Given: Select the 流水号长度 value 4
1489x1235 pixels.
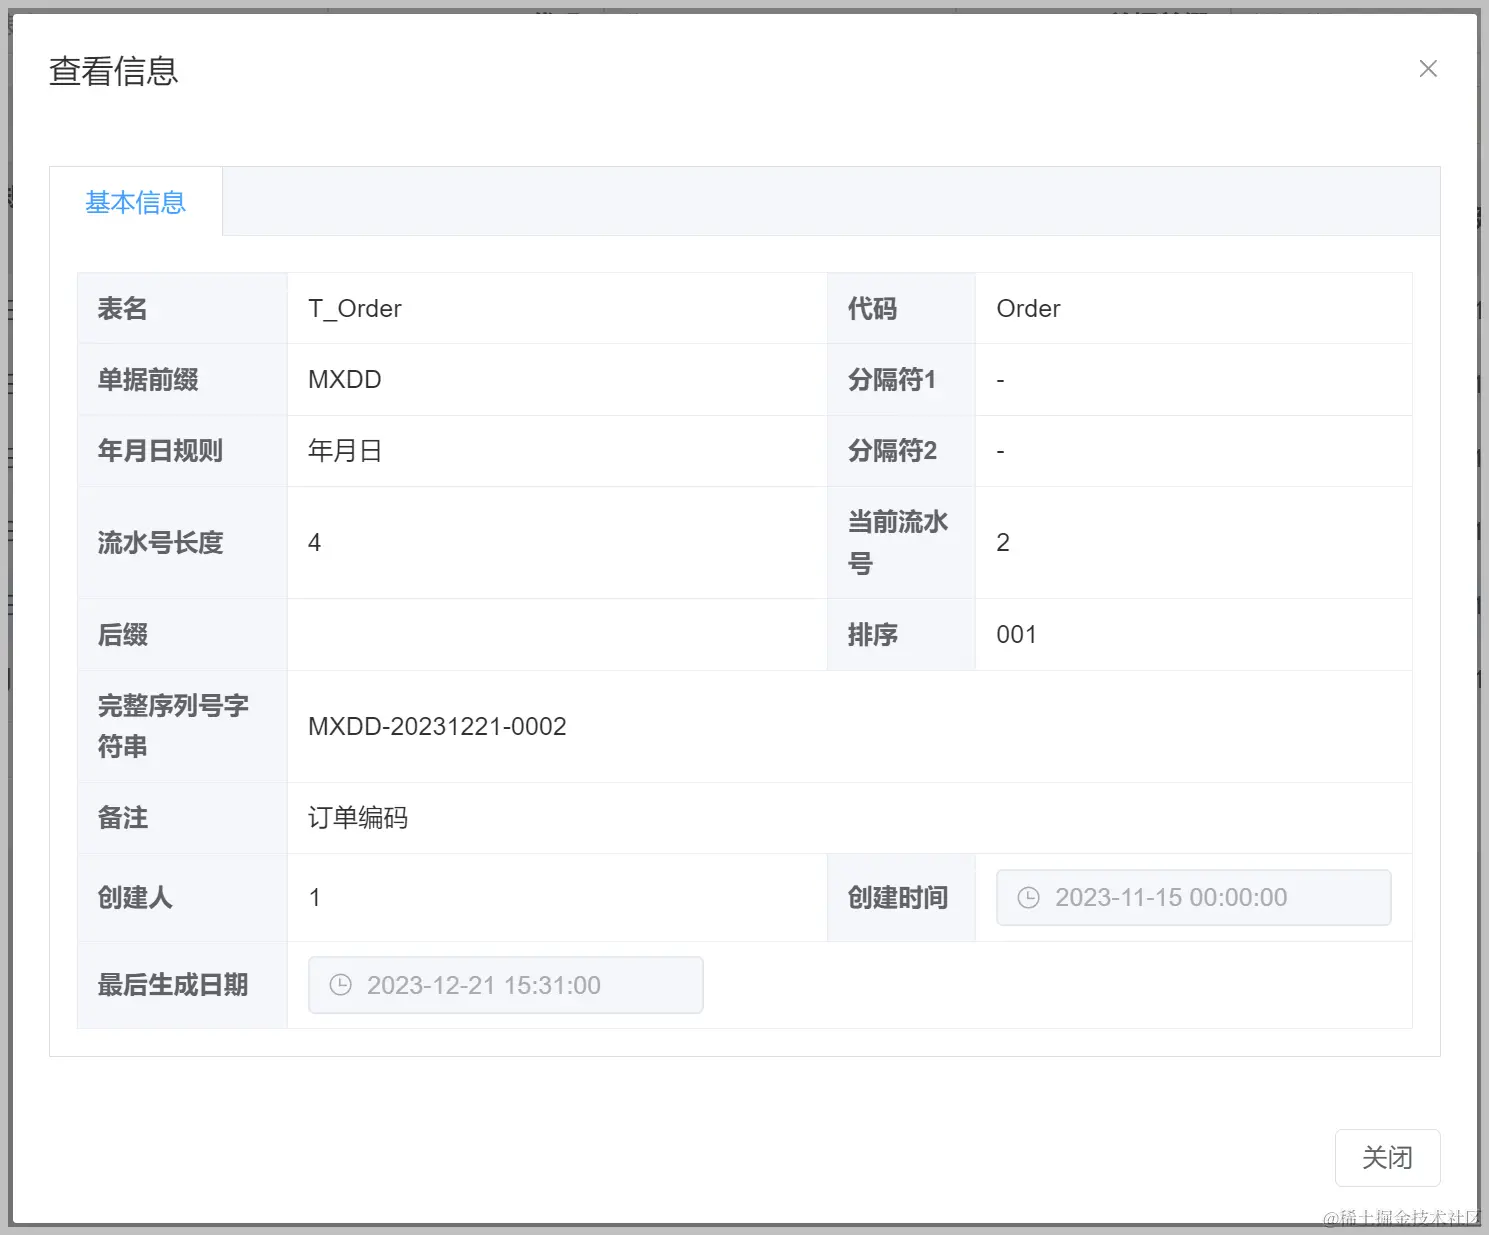Looking at the screenshot, I should [314, 543].
